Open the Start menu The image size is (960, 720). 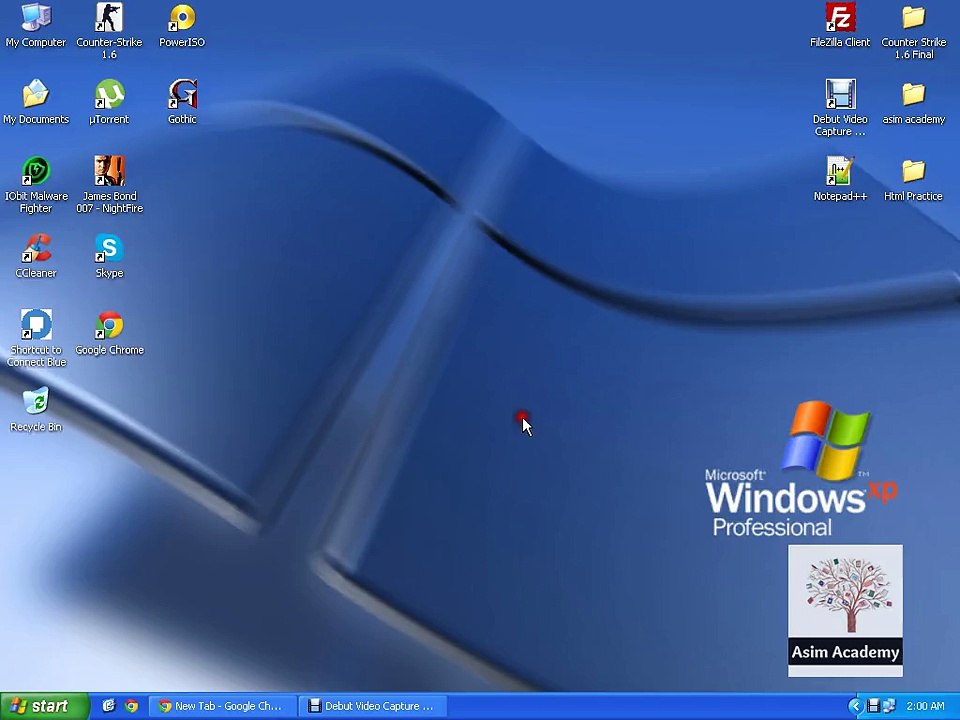tap(45, 706)
